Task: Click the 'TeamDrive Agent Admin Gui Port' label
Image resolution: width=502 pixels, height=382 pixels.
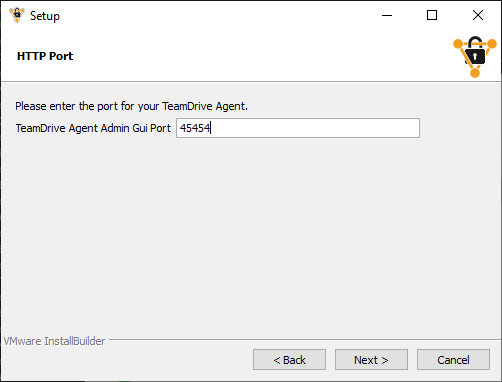Action: [x=93, y=128]
